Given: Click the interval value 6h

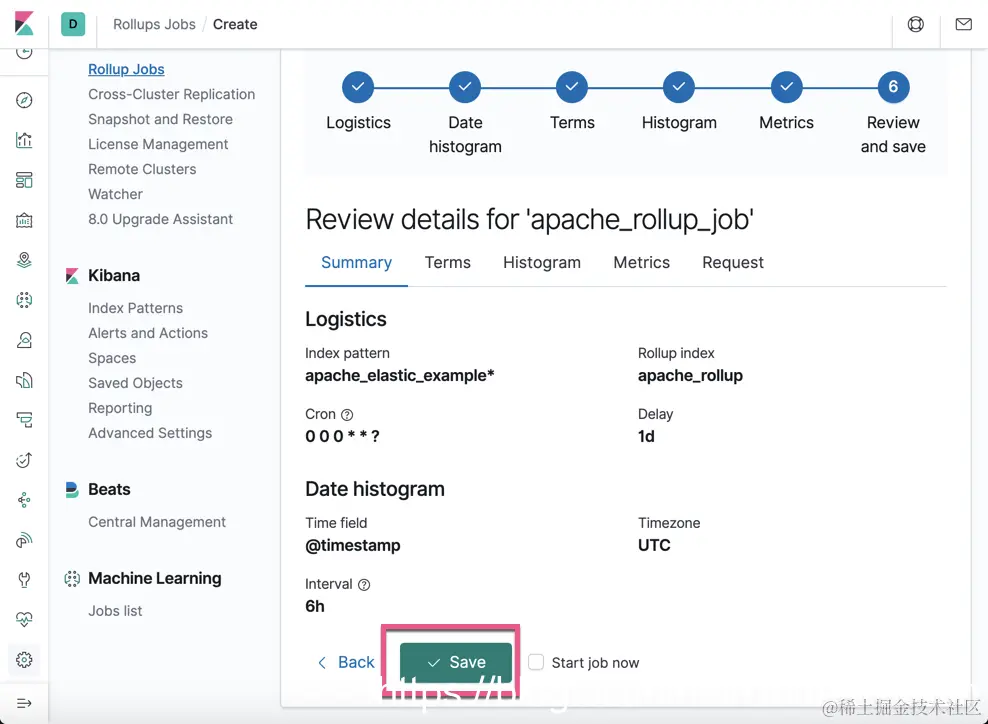Looking at the screenshot, I should coord(314,606).
